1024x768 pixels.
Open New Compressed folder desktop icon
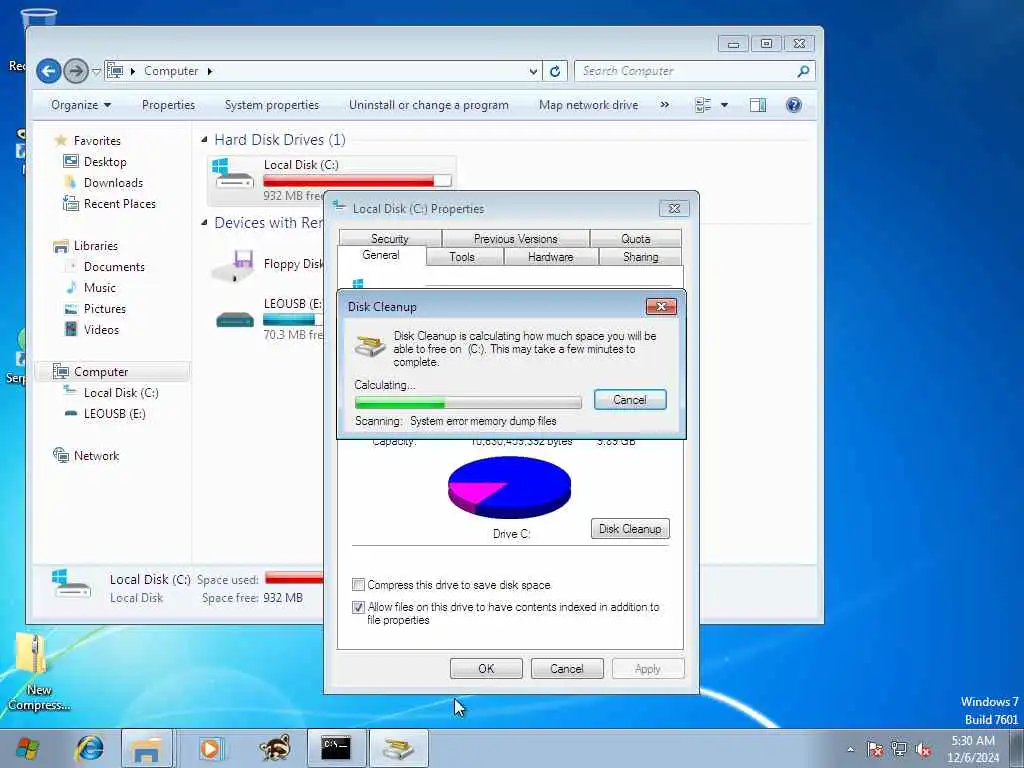click(38, 673)
